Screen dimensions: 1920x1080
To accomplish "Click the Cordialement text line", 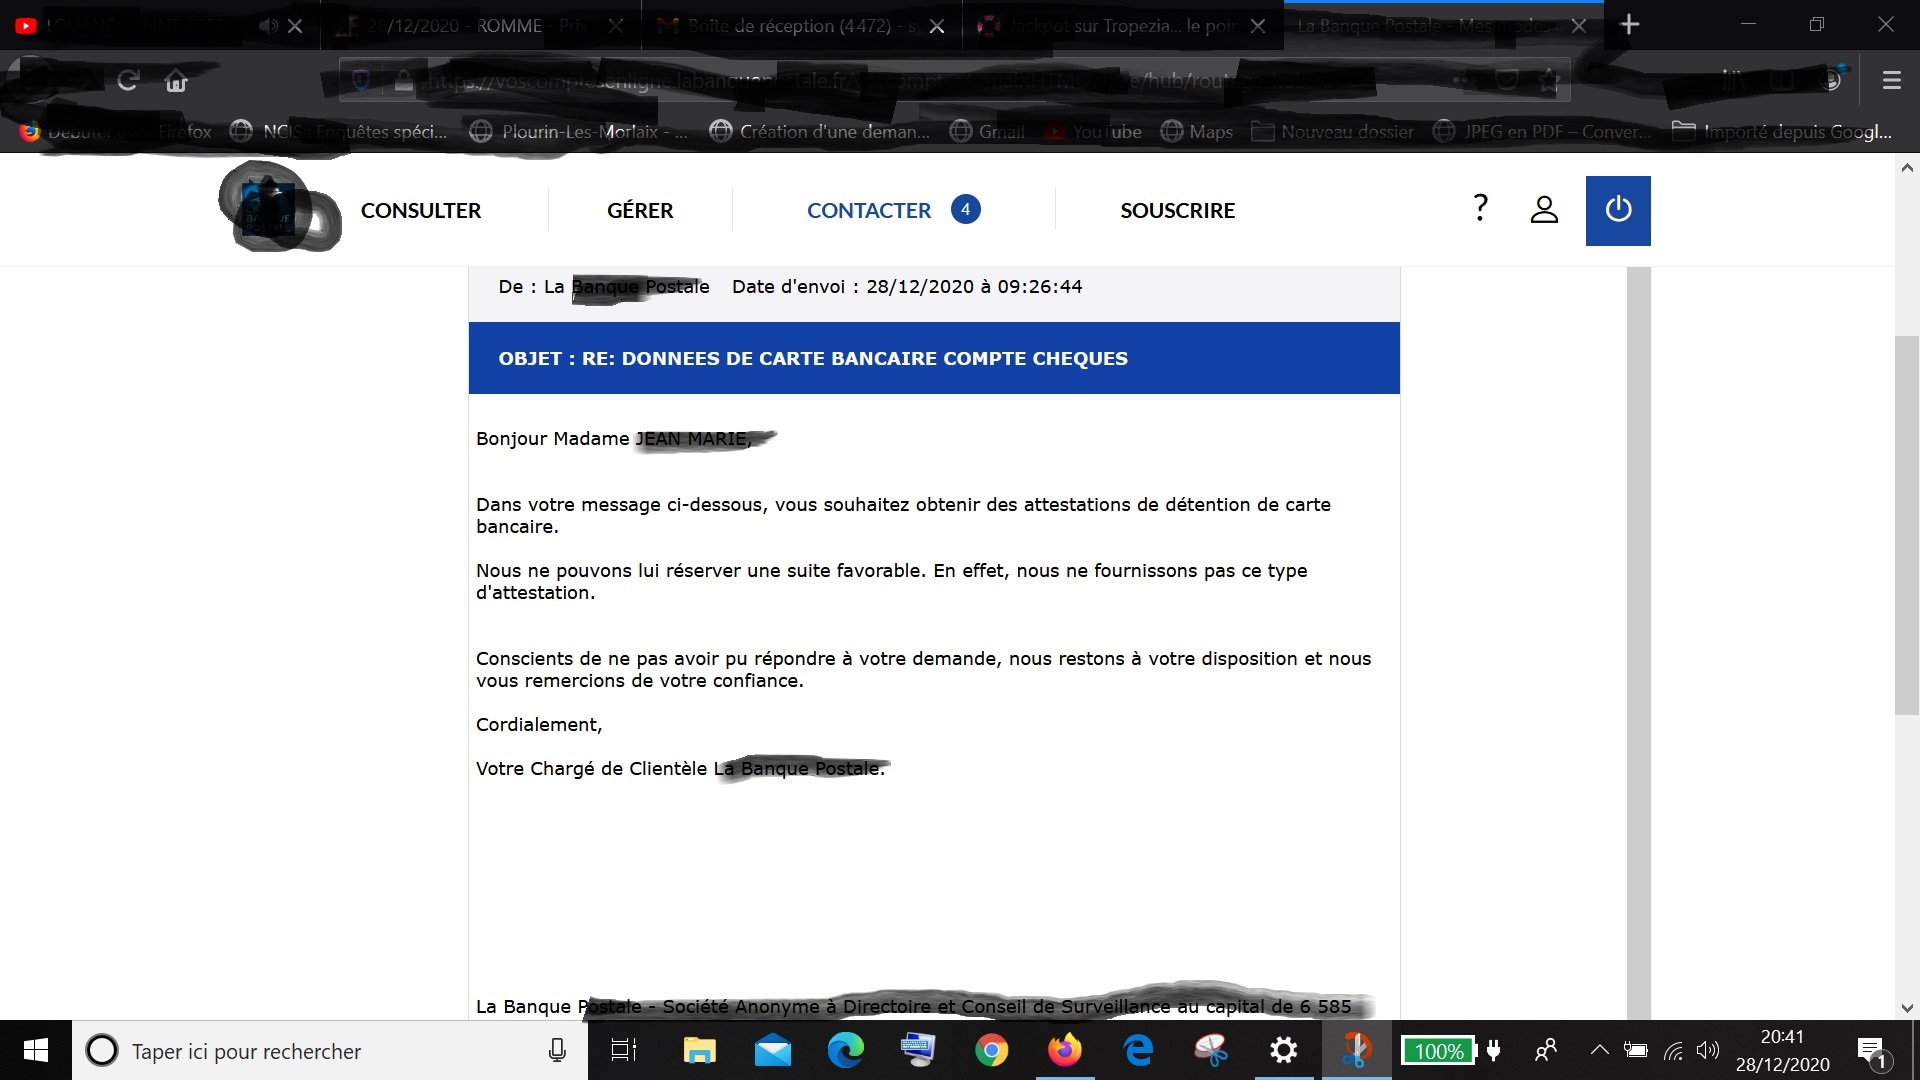I will (x=539, y=725).
